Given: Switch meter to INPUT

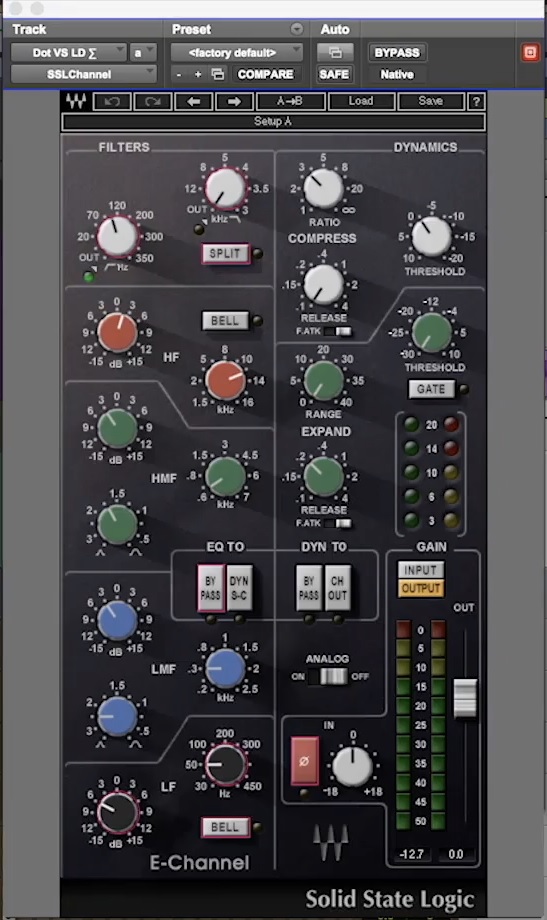Looking at the screenshot, I should tap(421, 570).
